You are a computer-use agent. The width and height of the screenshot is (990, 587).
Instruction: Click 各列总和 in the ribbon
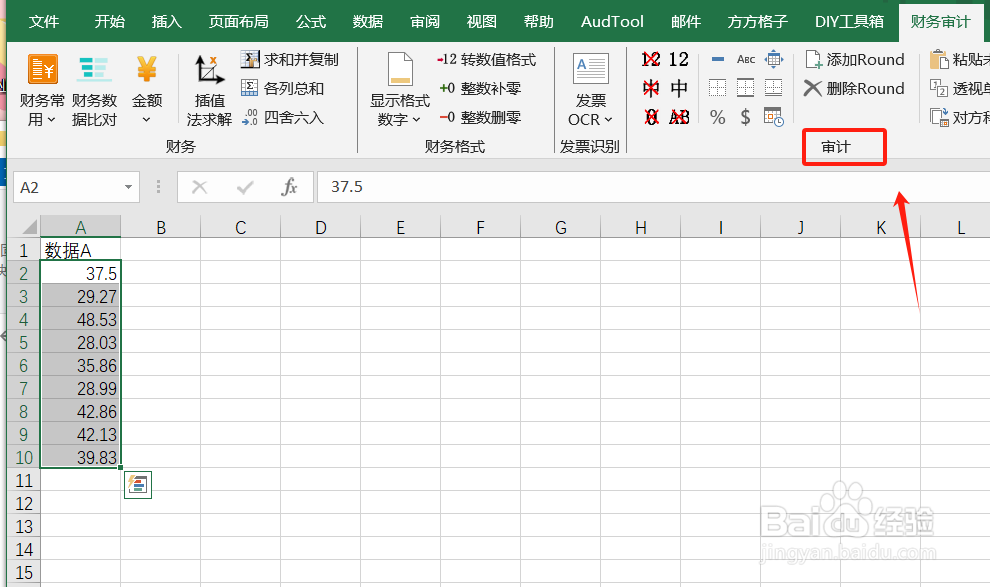pyautogui.click(x=282, y=88)
